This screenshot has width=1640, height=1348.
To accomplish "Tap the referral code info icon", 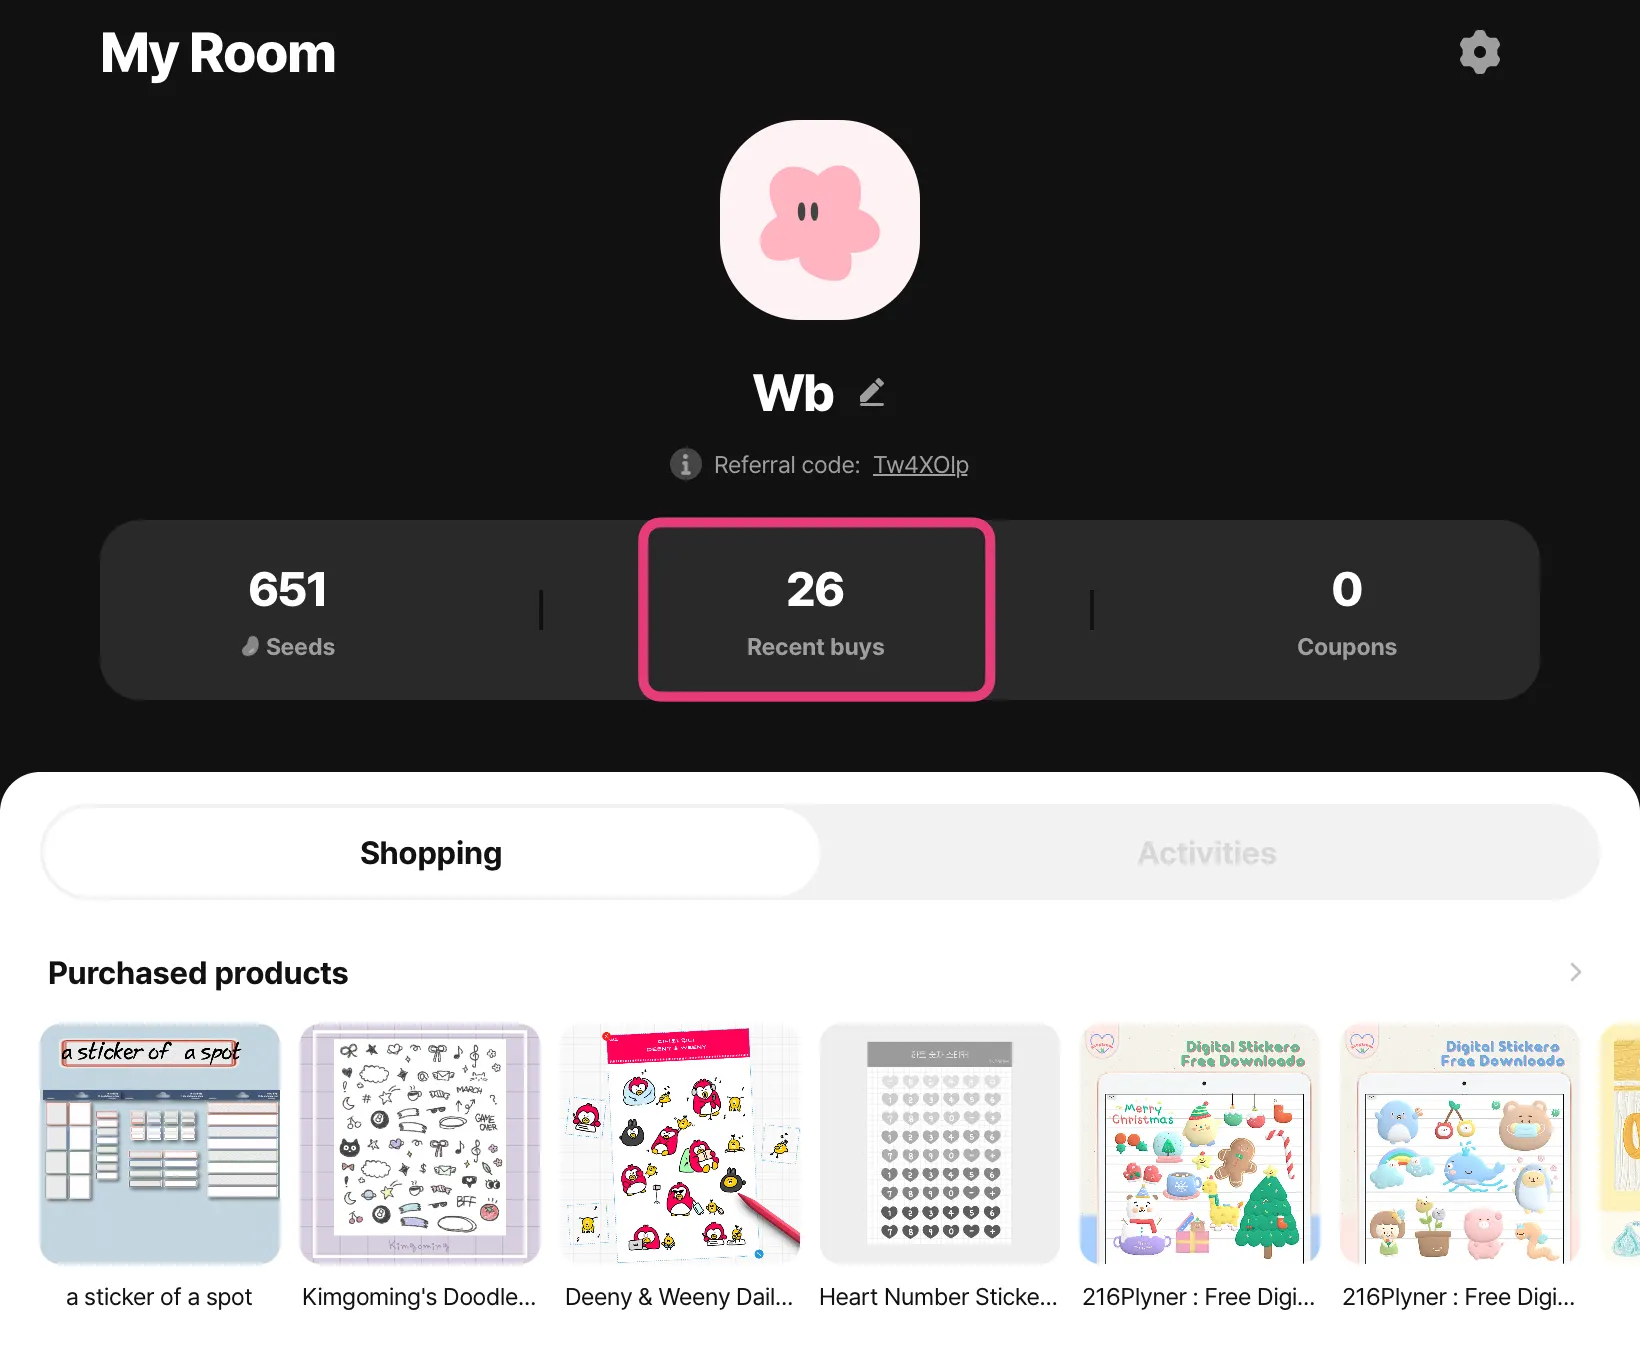I will pyautogui.click(x=685, y=464).
